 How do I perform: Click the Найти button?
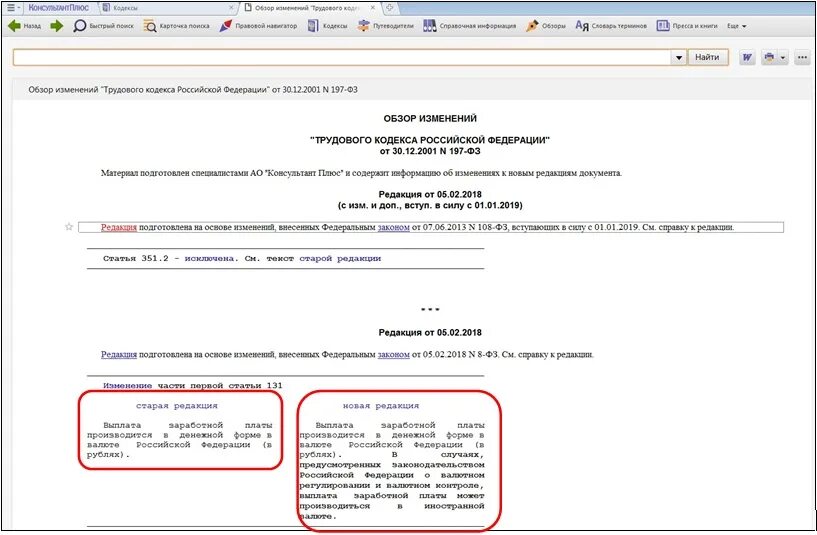point(707,57)
